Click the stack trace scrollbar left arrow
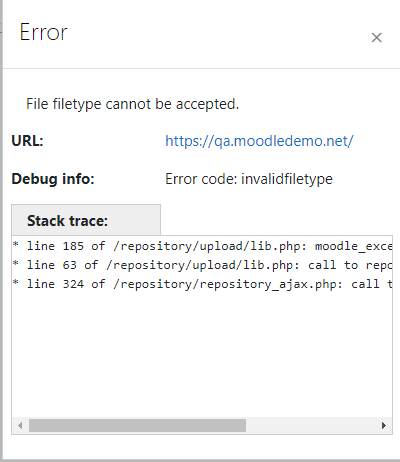The height and width of the screenshot is (462, 400). pyautogui.click(x=21, y=425)
